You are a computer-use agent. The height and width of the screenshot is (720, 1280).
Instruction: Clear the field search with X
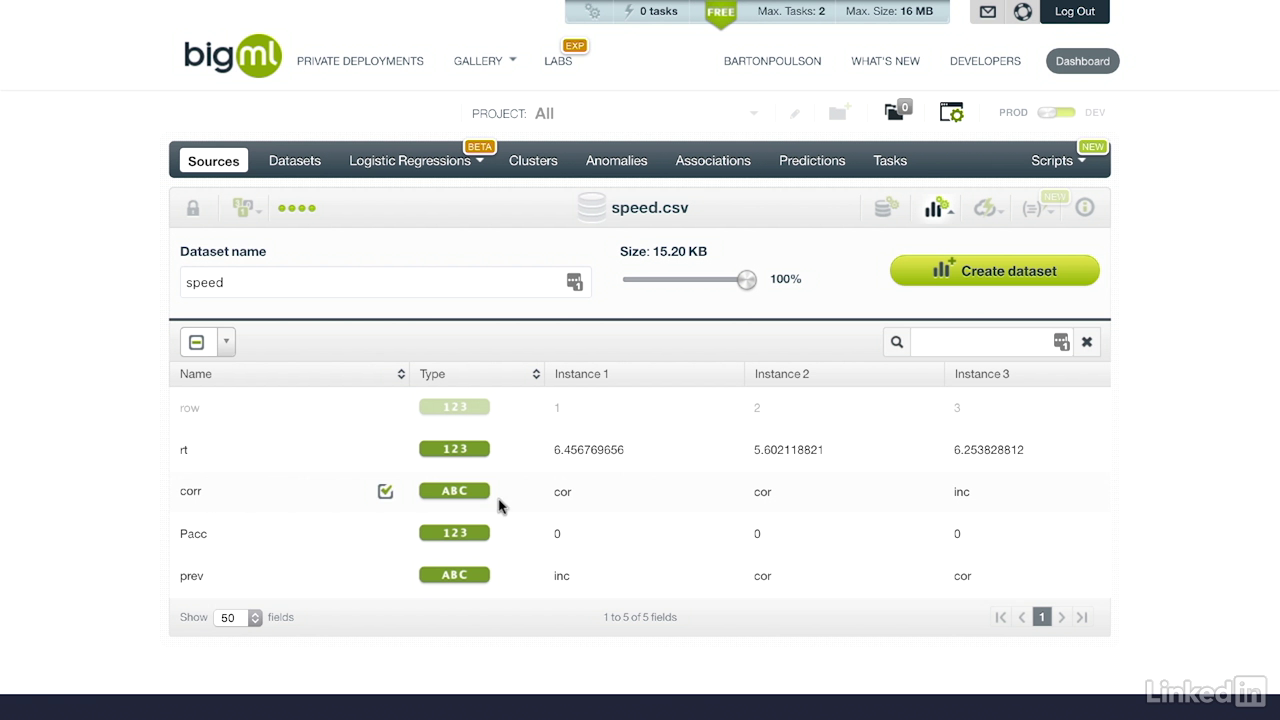coord(1087,342)
